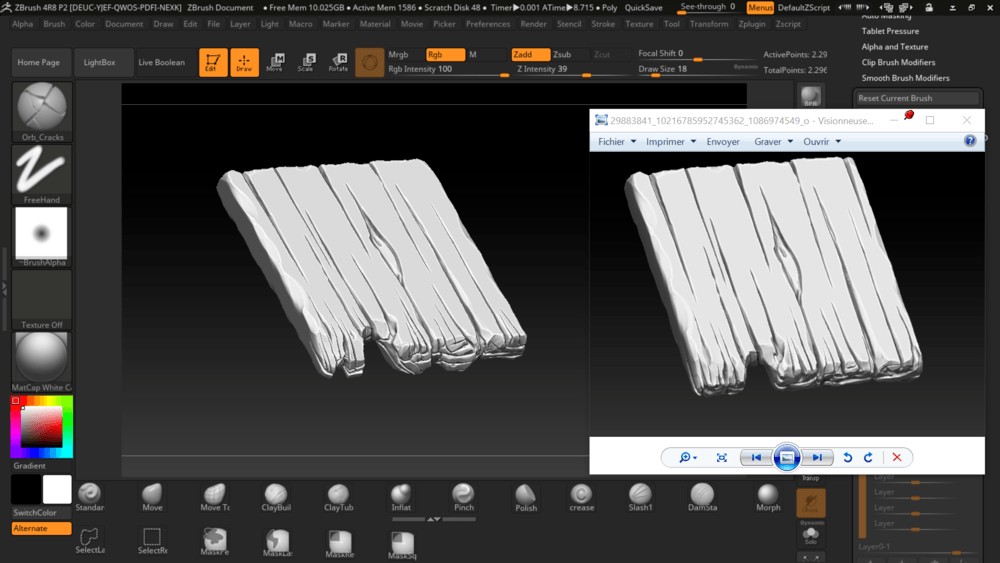Select the Pinch brush
The image size is (1000, 563).
(463, 497)
